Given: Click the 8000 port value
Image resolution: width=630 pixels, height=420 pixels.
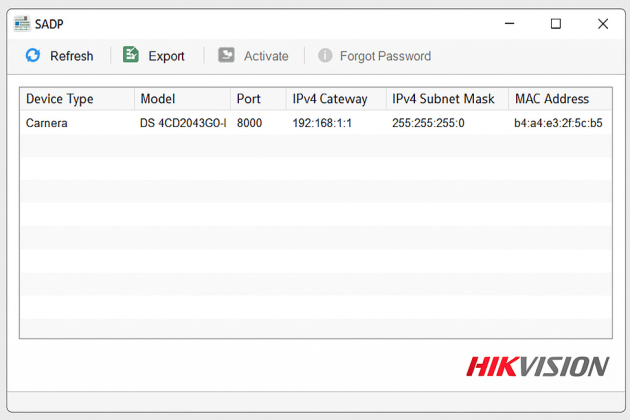Looking at the screenshot, I should click(249, 123).
